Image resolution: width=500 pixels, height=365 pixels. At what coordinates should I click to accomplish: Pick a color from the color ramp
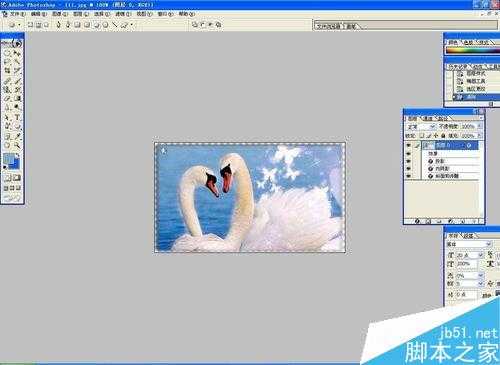(x=473, y=51)
